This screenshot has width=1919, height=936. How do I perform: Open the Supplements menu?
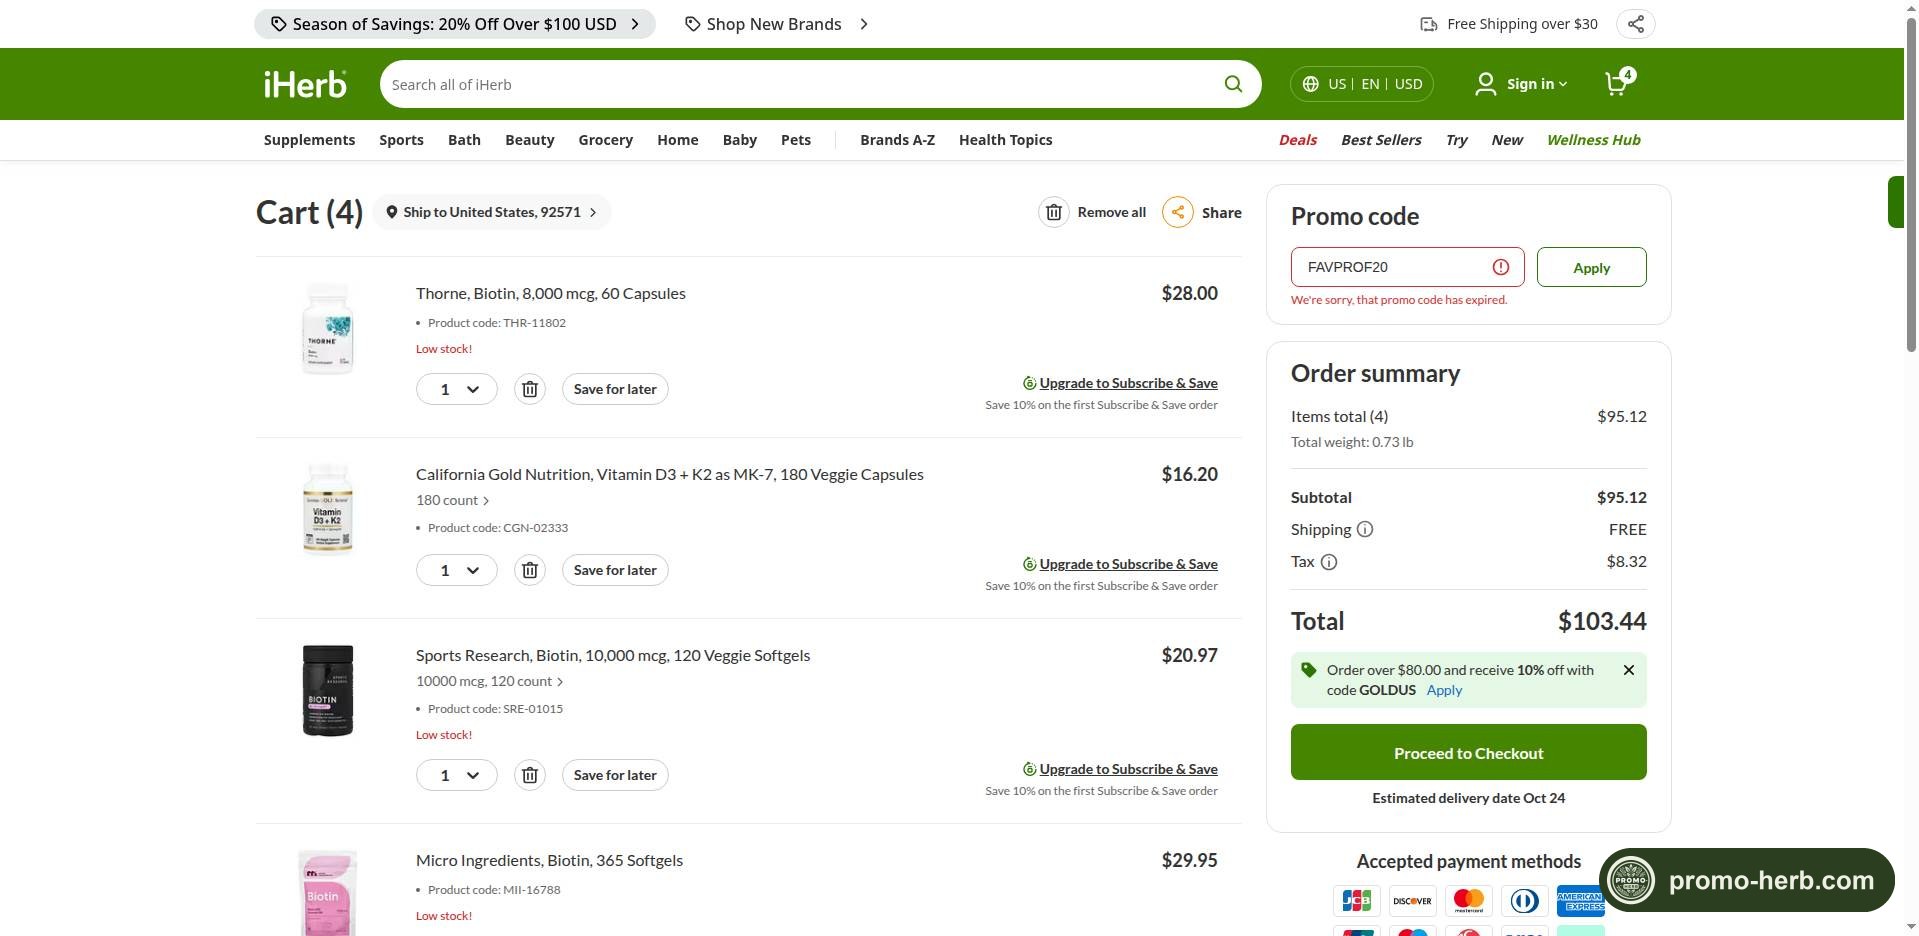coord(309,140)
